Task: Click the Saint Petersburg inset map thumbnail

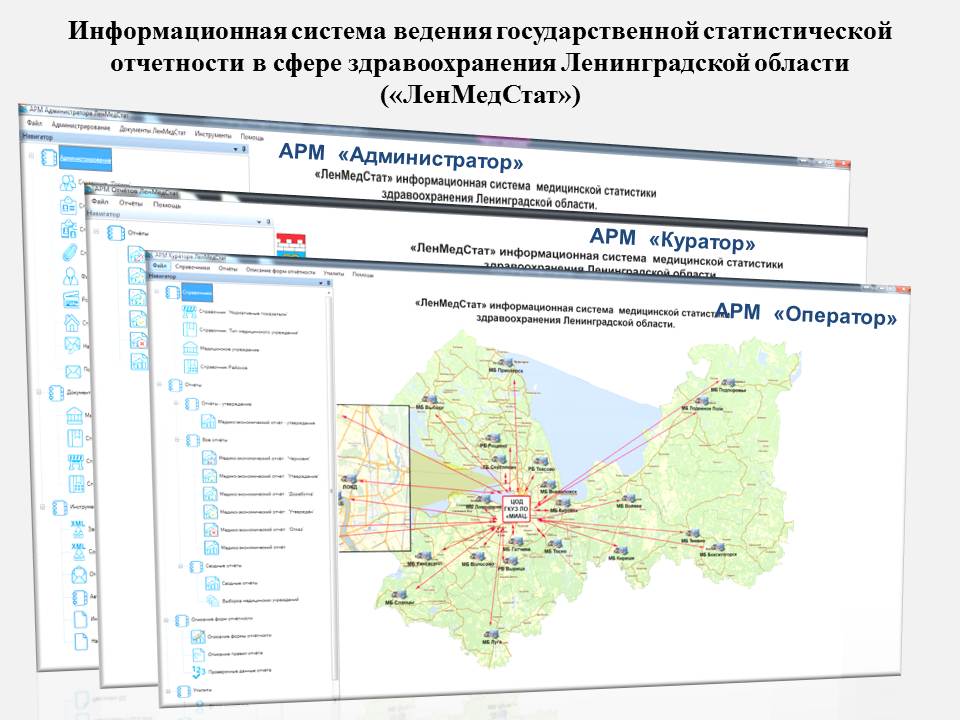Action: [x=373, y=478]
